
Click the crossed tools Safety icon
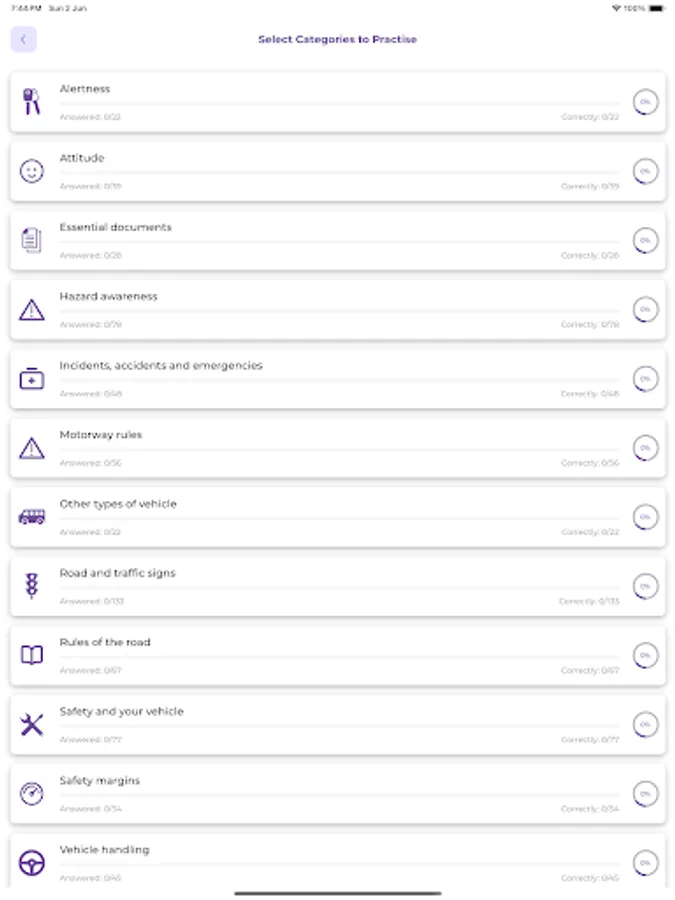click(31, 724)
